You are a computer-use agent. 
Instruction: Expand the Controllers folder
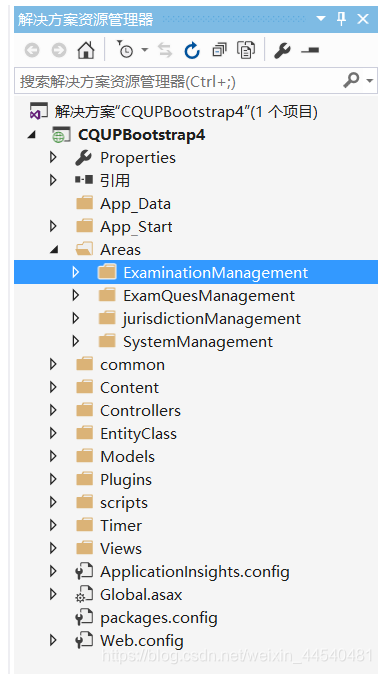(53, 411)
